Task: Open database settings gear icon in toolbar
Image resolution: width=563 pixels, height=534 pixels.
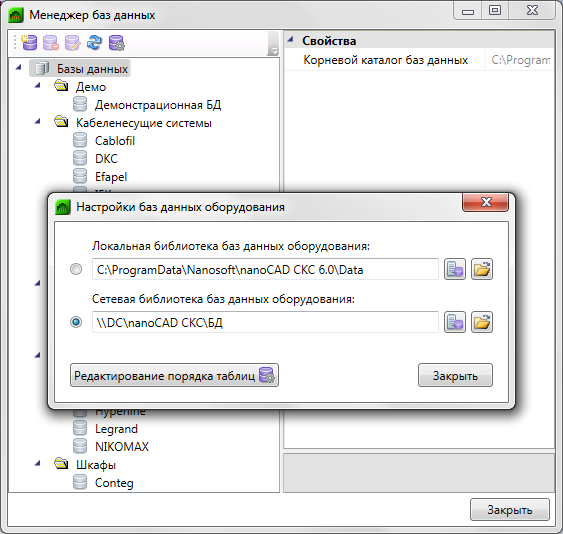Action: point(116,43)
